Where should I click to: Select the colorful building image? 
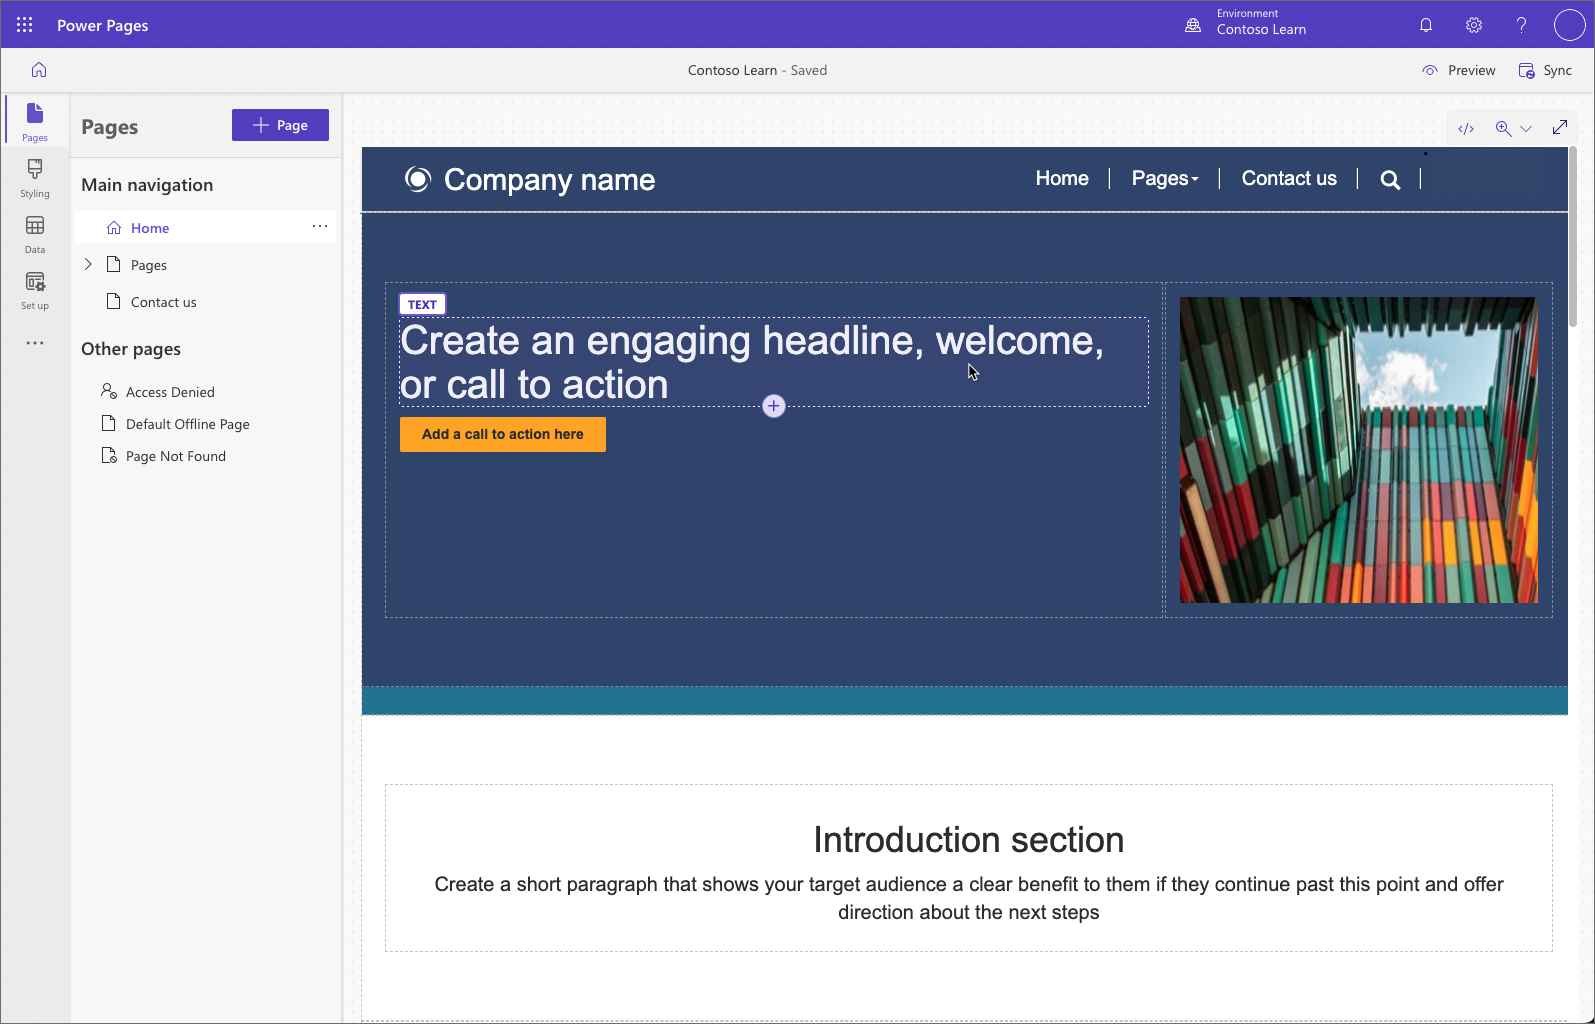pyautogui.click(x=1359, y=450)
